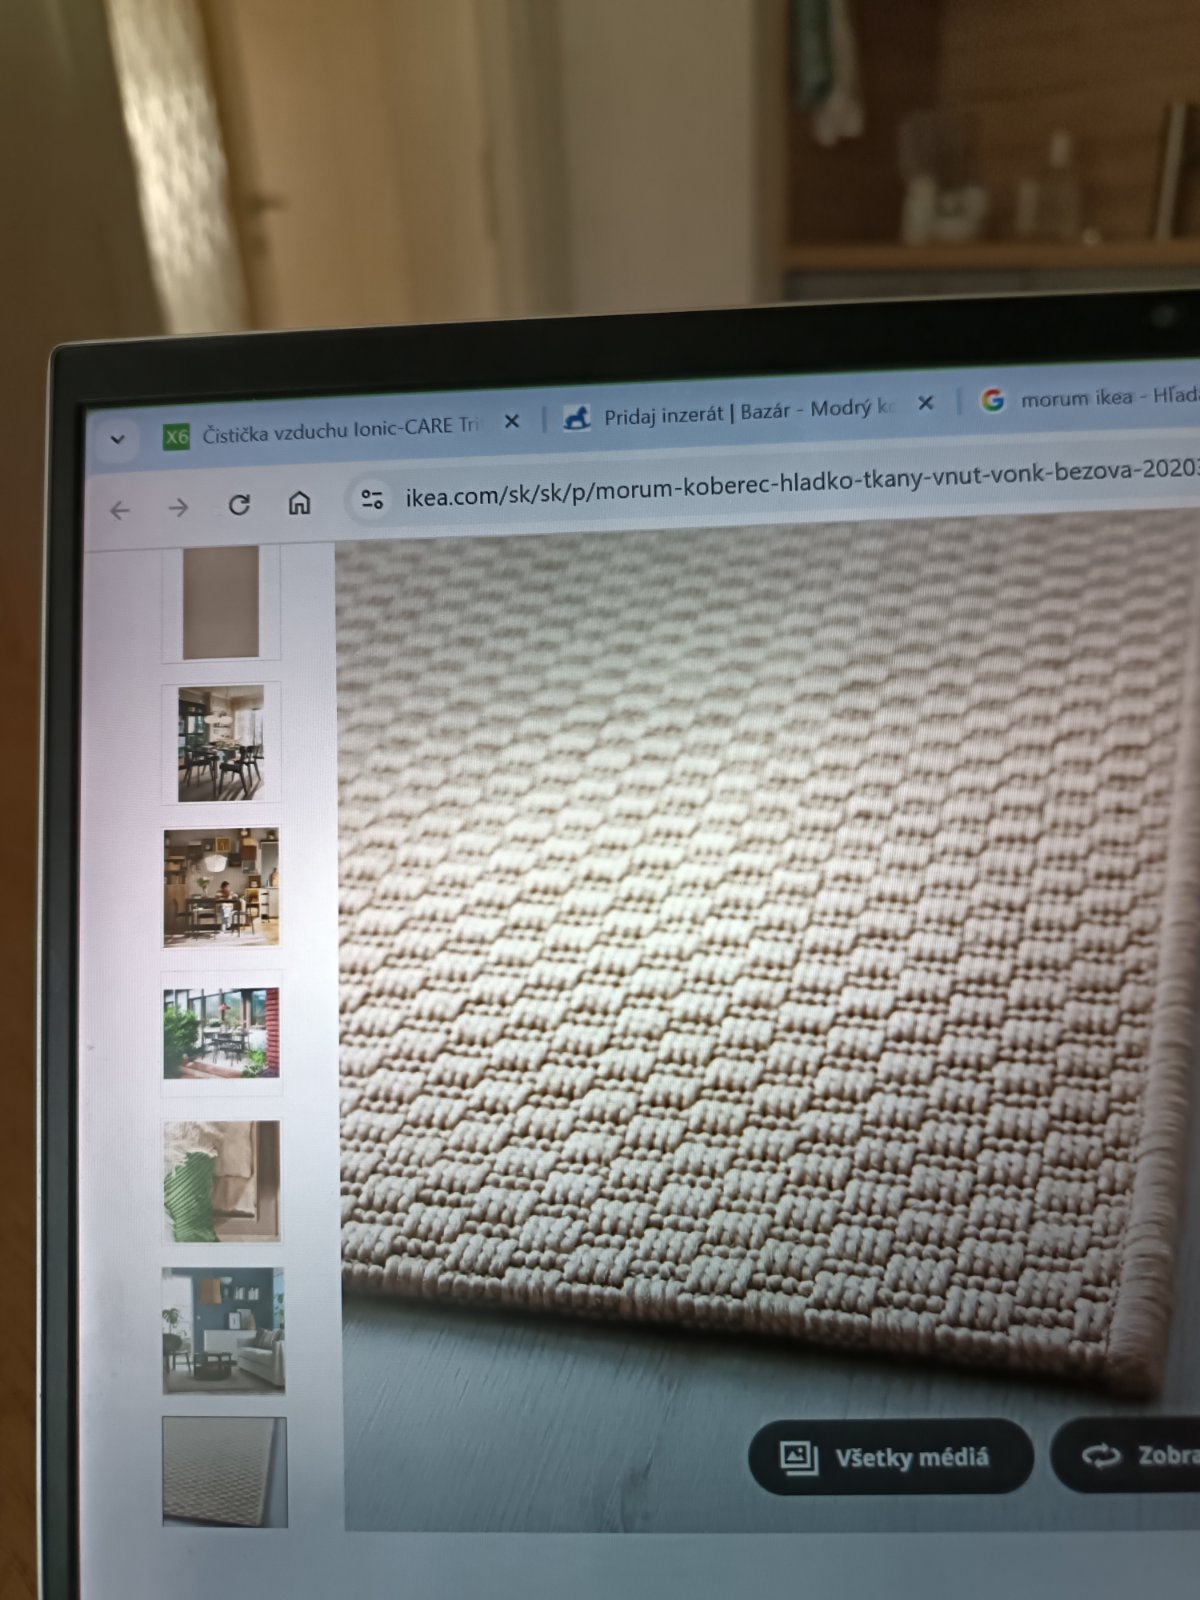Reload the IKEA page

click(239, 505)
